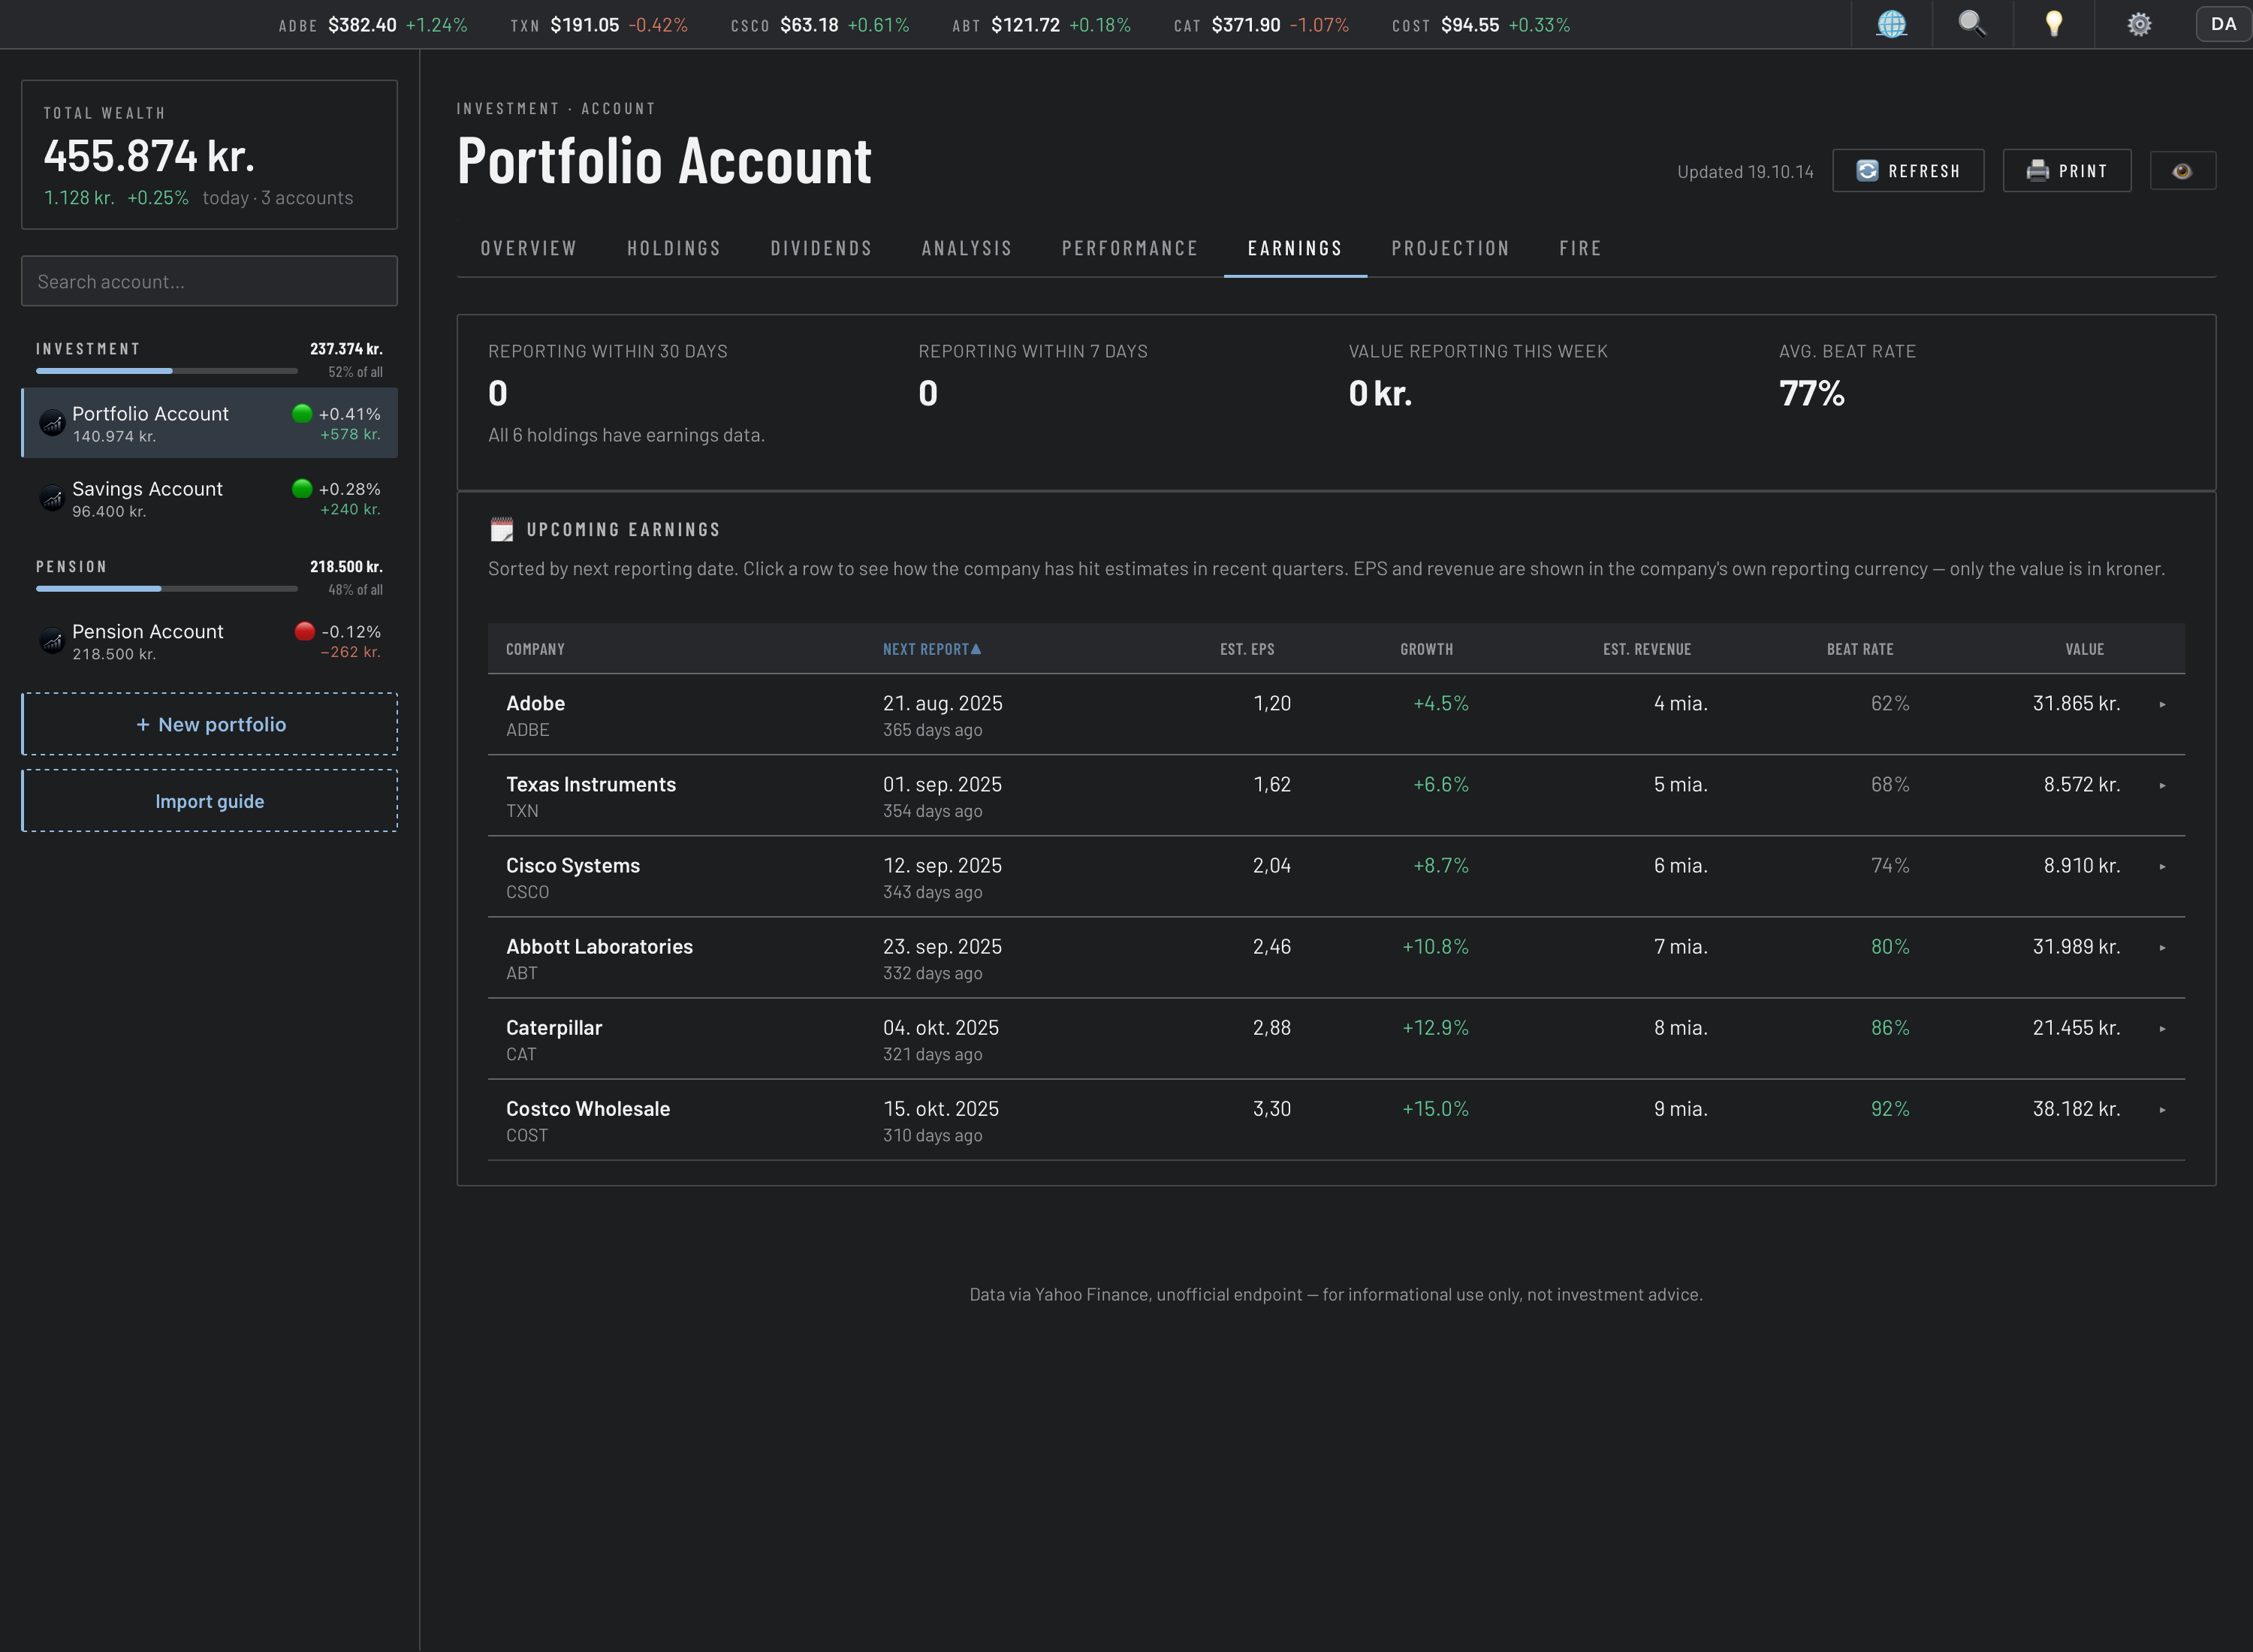
Task: Open the Projection tab
Action: tap(1451, 248)
